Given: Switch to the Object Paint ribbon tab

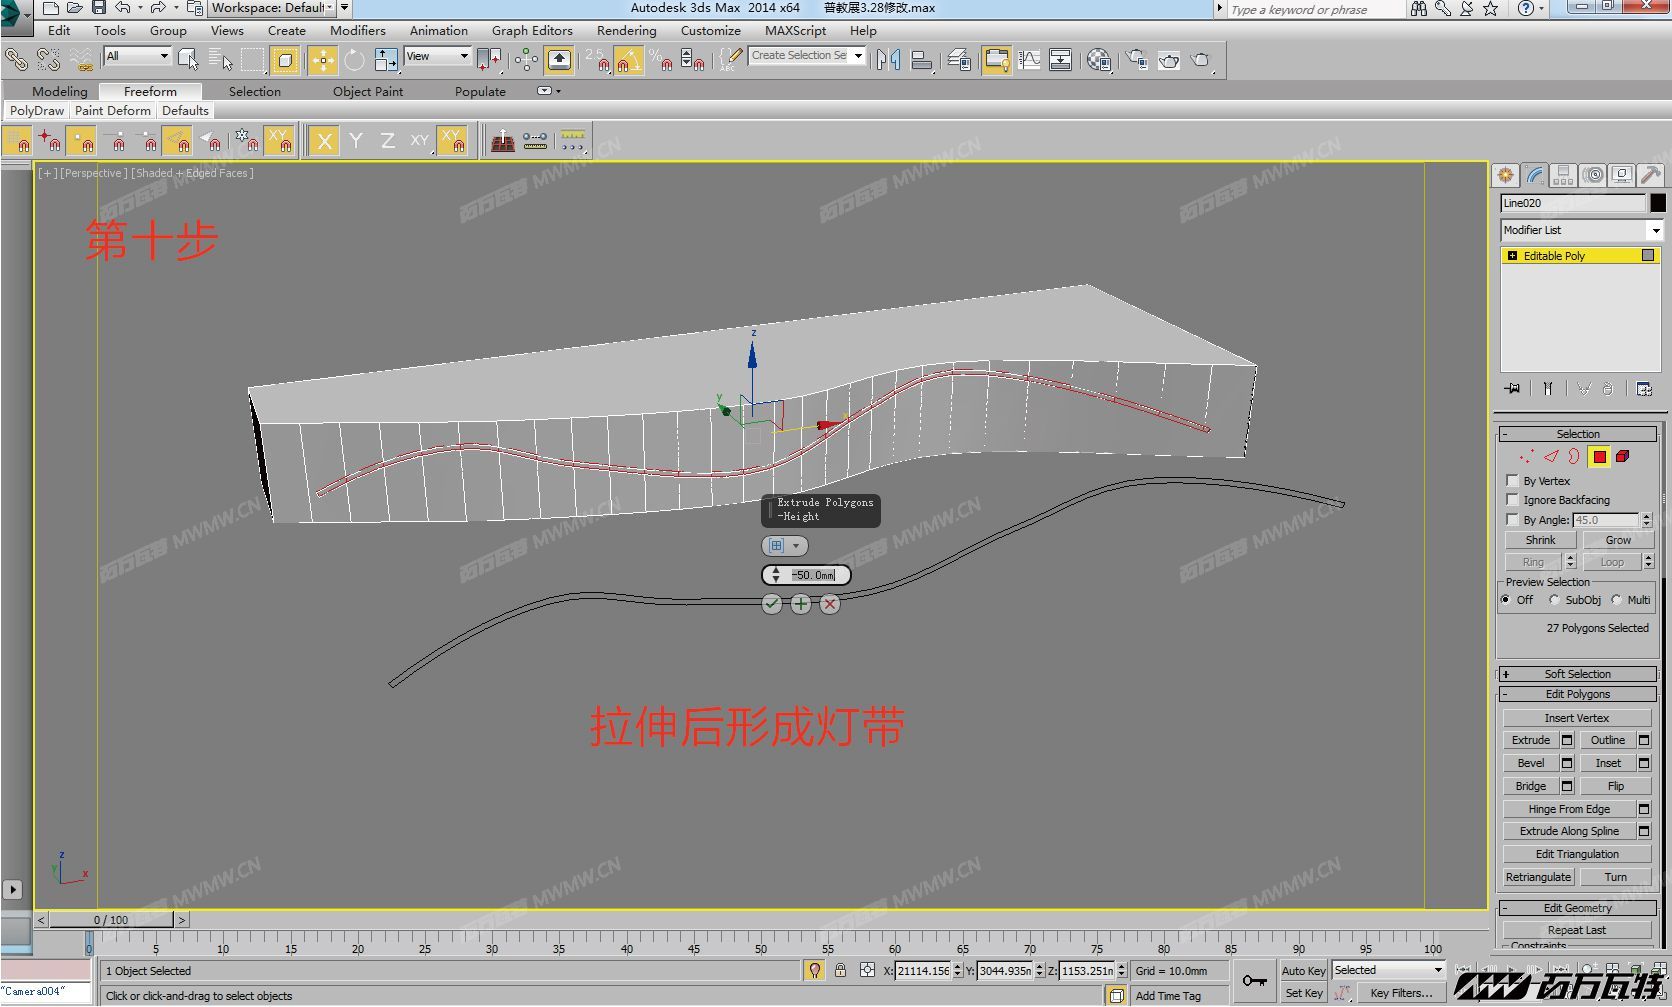Looking at the screenshot, I should (368, 91).
